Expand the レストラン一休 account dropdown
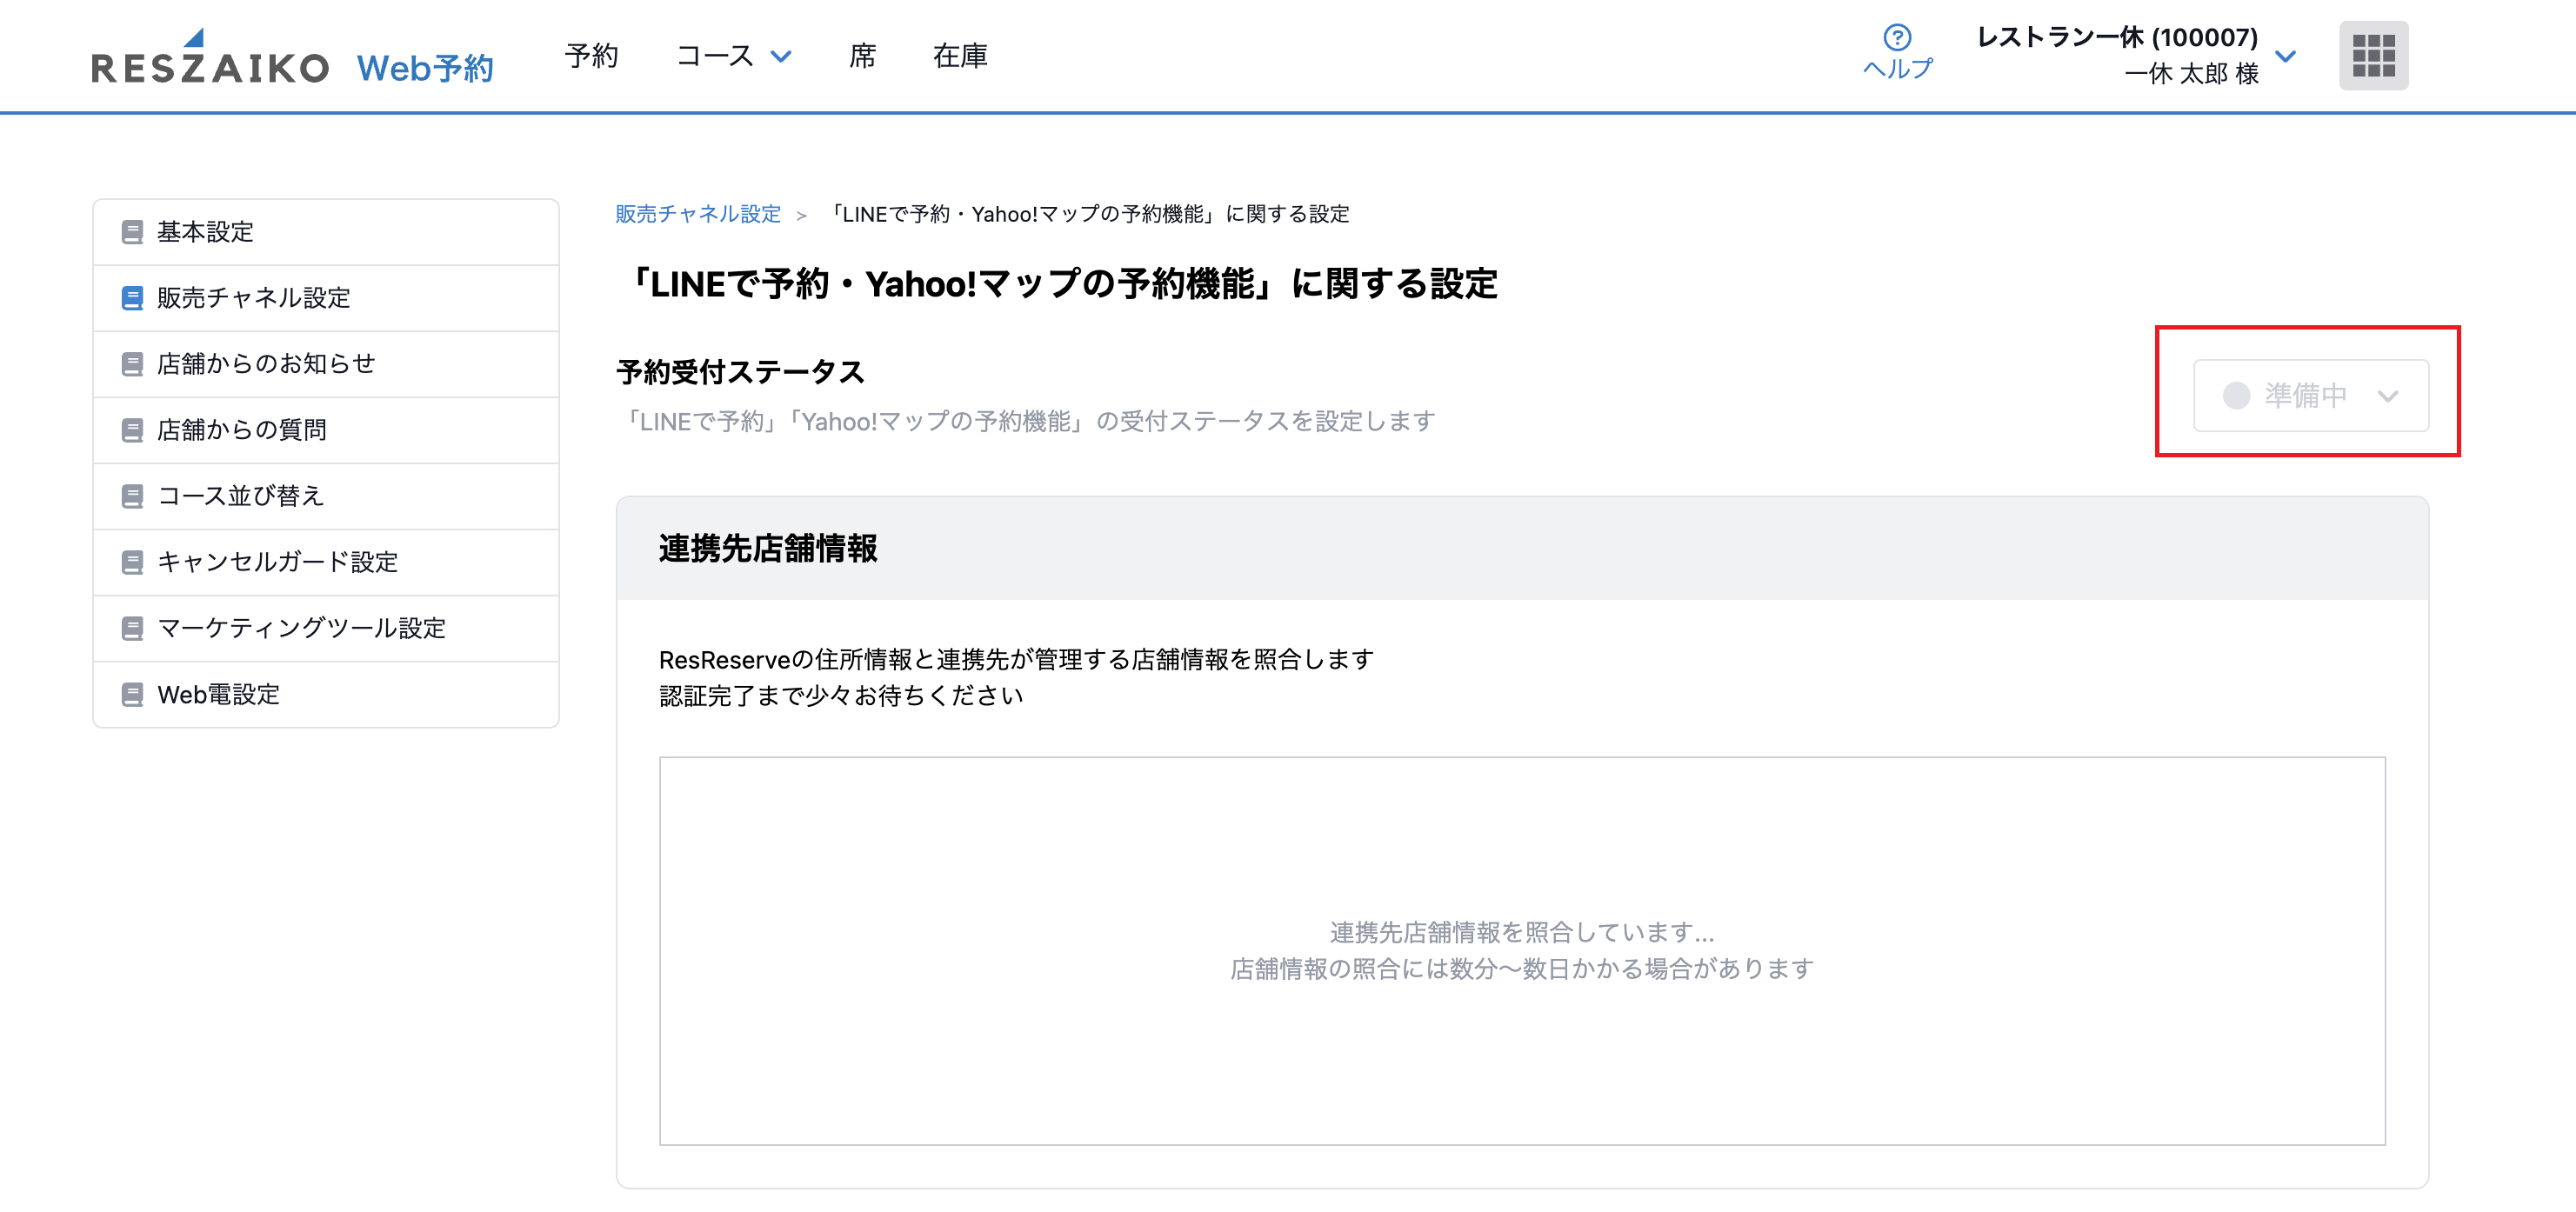 (2285, 56)
